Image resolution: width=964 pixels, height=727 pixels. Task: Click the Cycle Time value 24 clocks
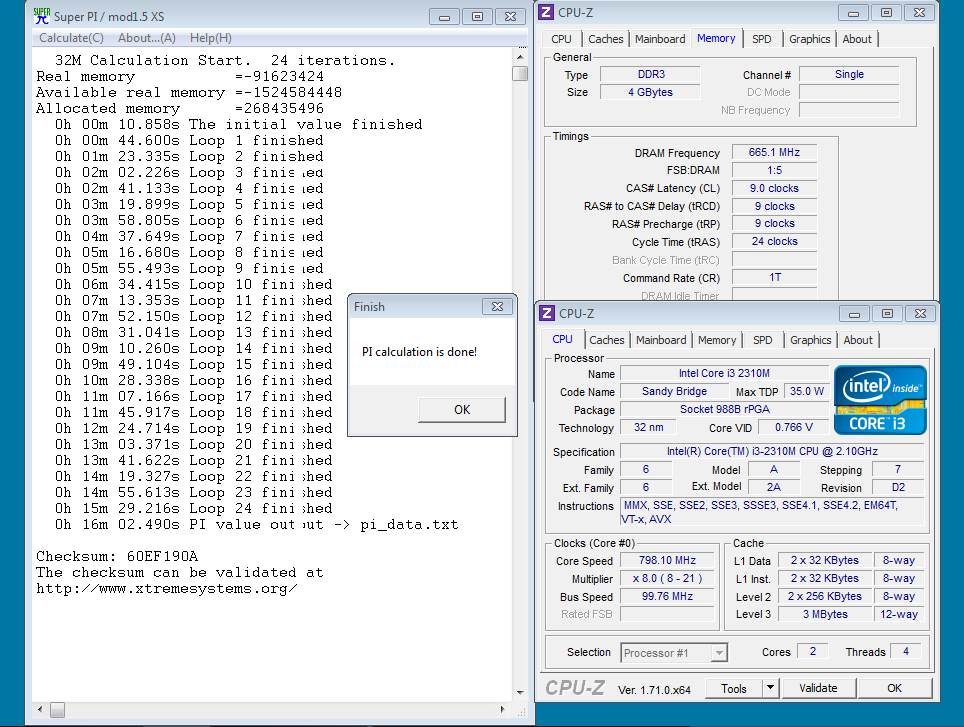(x=774, y=242)
